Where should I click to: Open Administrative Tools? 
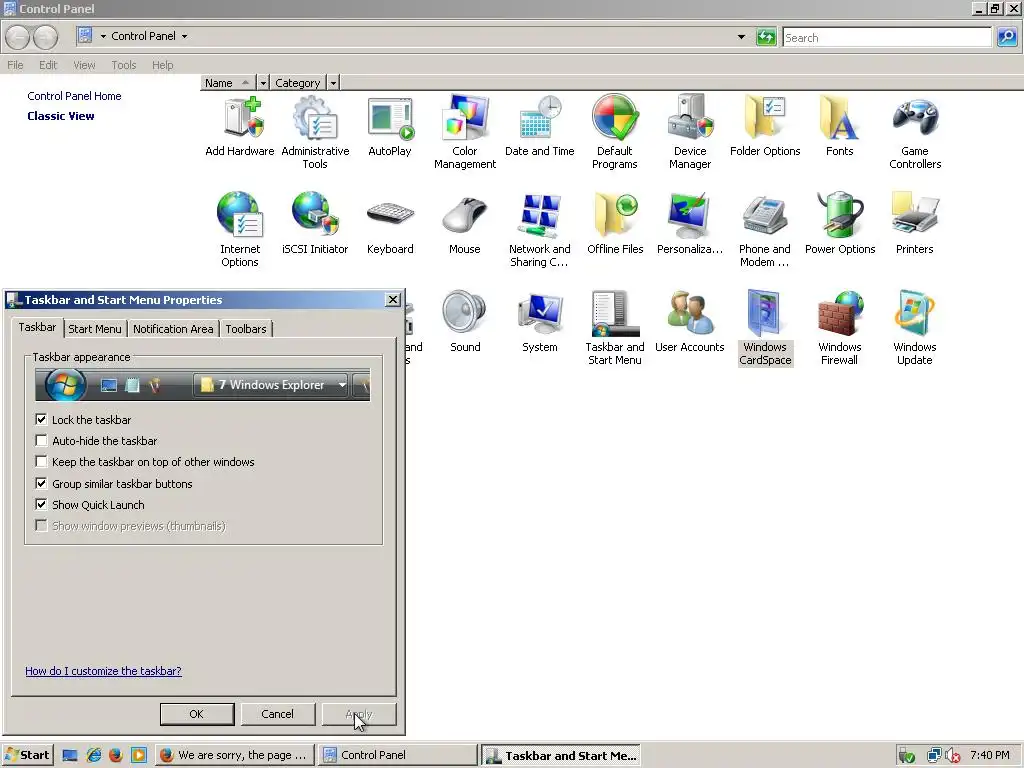pyautogui.click(x=315, y=133)
